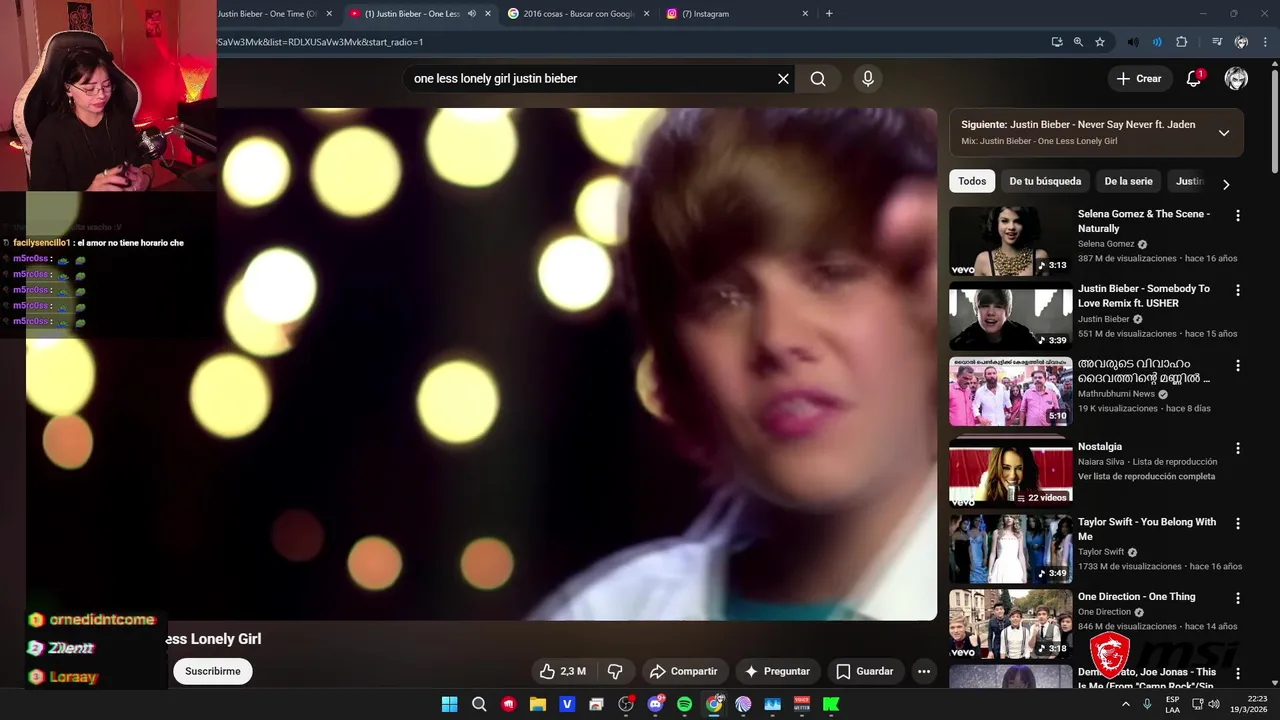Screen dimensions: 1280x720
Task: Open the Crear menu
Action: (1139, 79)
